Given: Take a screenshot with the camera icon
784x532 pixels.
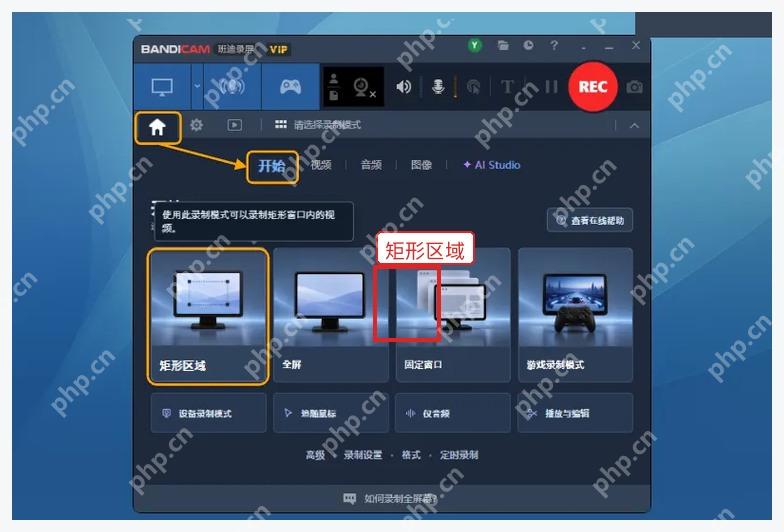Looking at the screenshot, I should click(634, 88).
